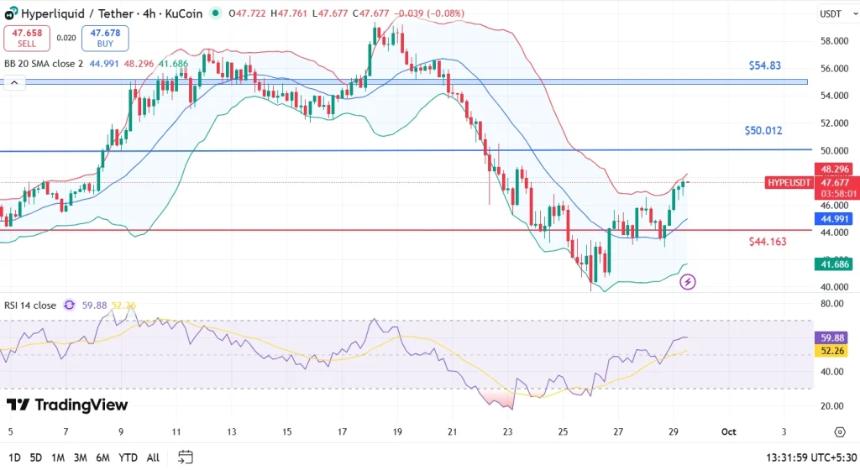Select the 1D time range
The width and height of the screenshot is (860, 470).
pyautogui.click(x=12, y=457)
